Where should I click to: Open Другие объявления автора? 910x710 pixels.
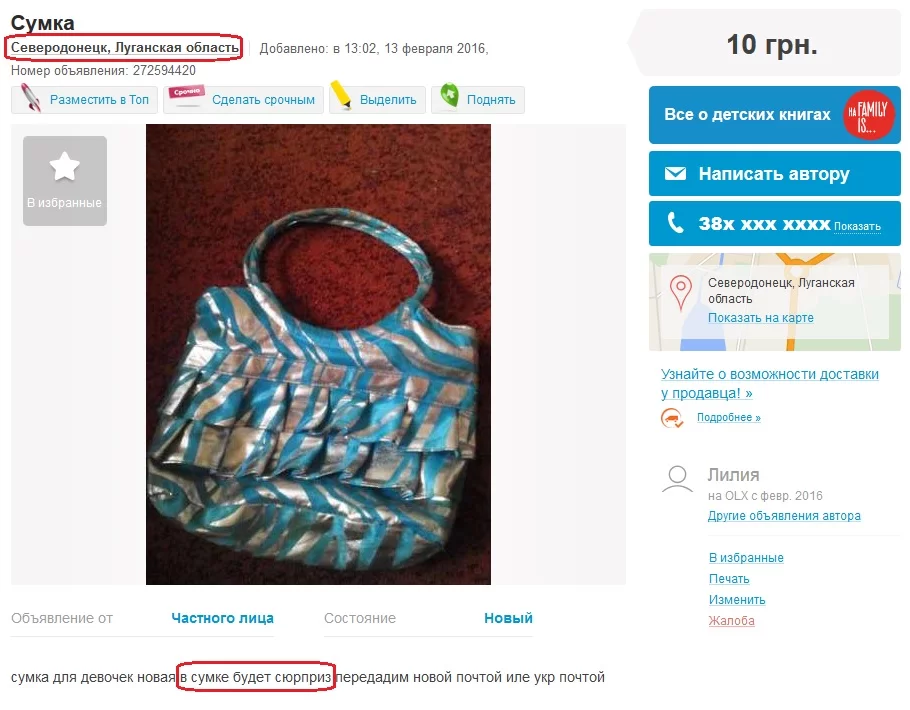pos(783,516)
